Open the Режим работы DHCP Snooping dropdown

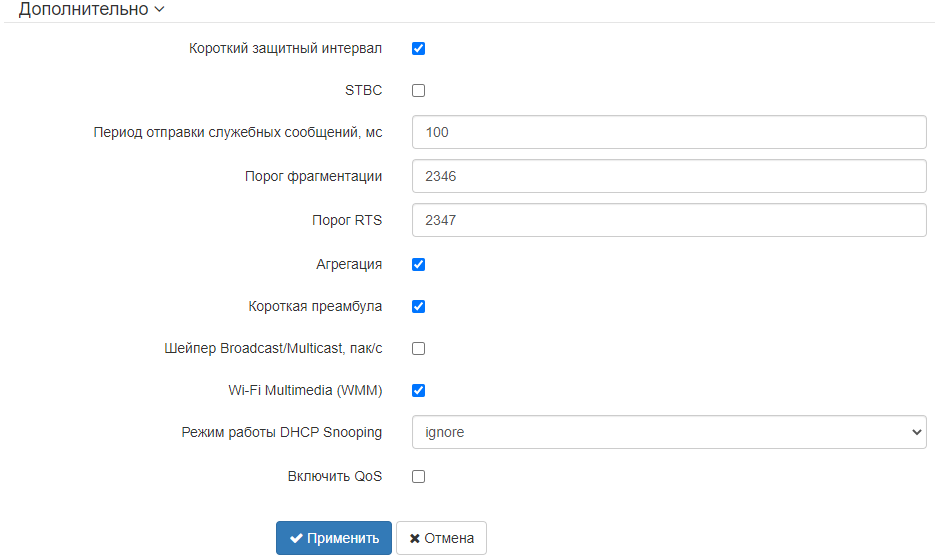click(x=669, y=432)
